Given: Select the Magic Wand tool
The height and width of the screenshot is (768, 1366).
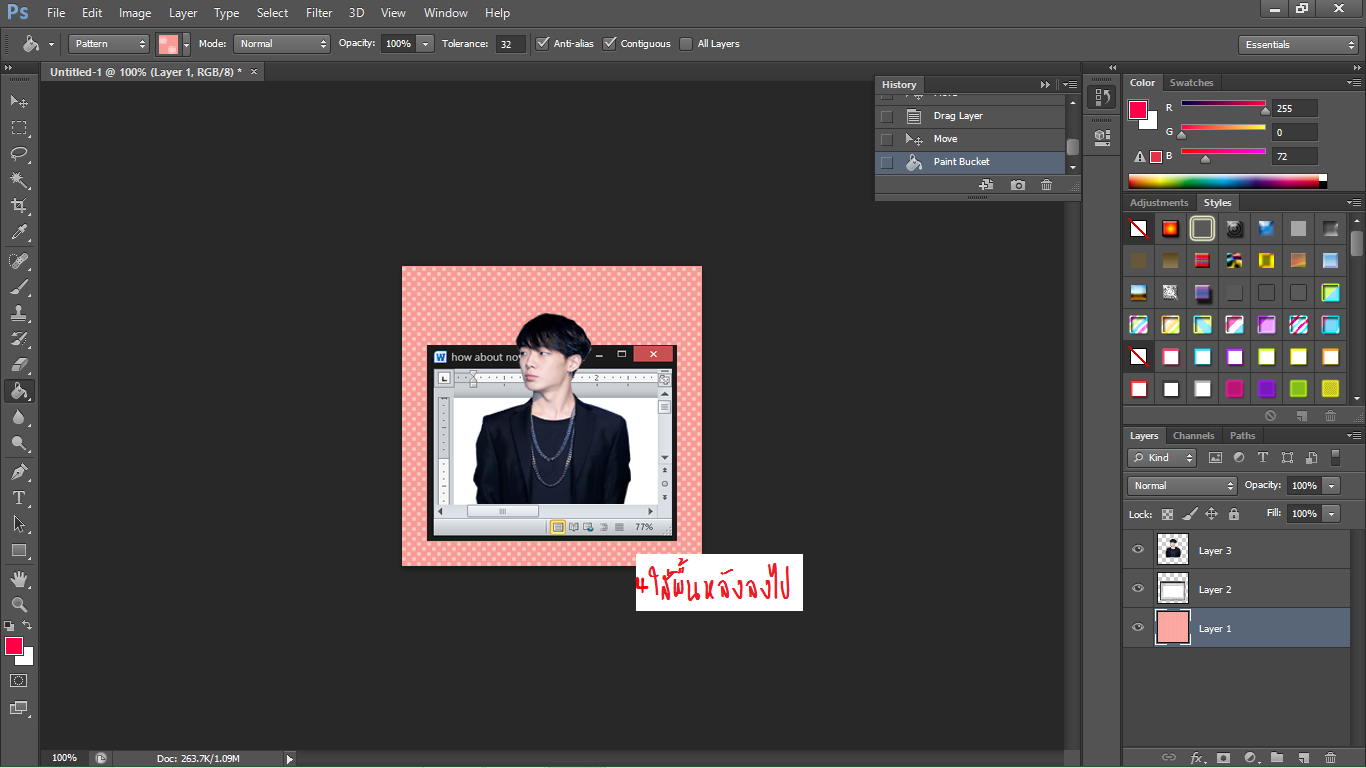Looking at the screenshot, I should coord(19,180).
